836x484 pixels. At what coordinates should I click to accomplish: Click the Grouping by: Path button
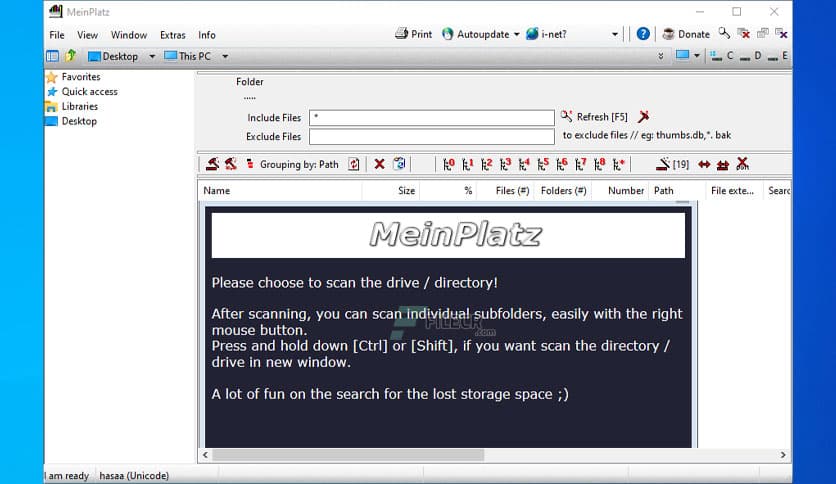pyautogui.click(x=292, y=164)
